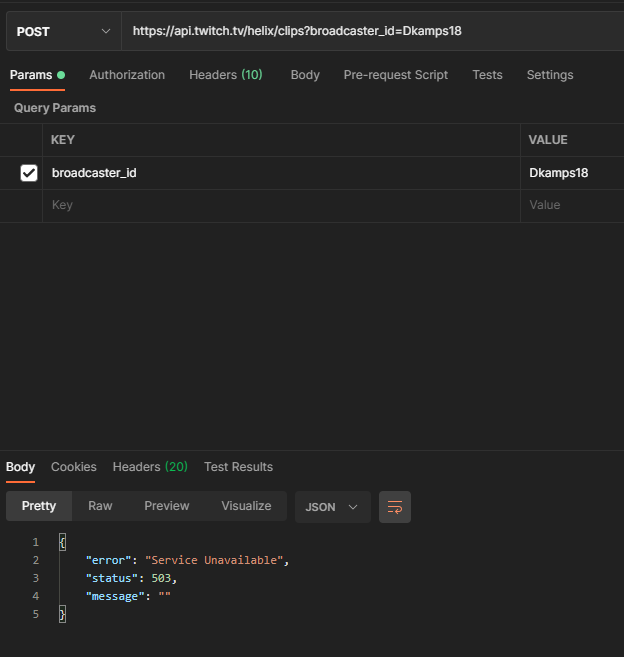Click the broadcaster_id key cell
The width and height of the screenshot is (624, 657).
click(281, 173)
